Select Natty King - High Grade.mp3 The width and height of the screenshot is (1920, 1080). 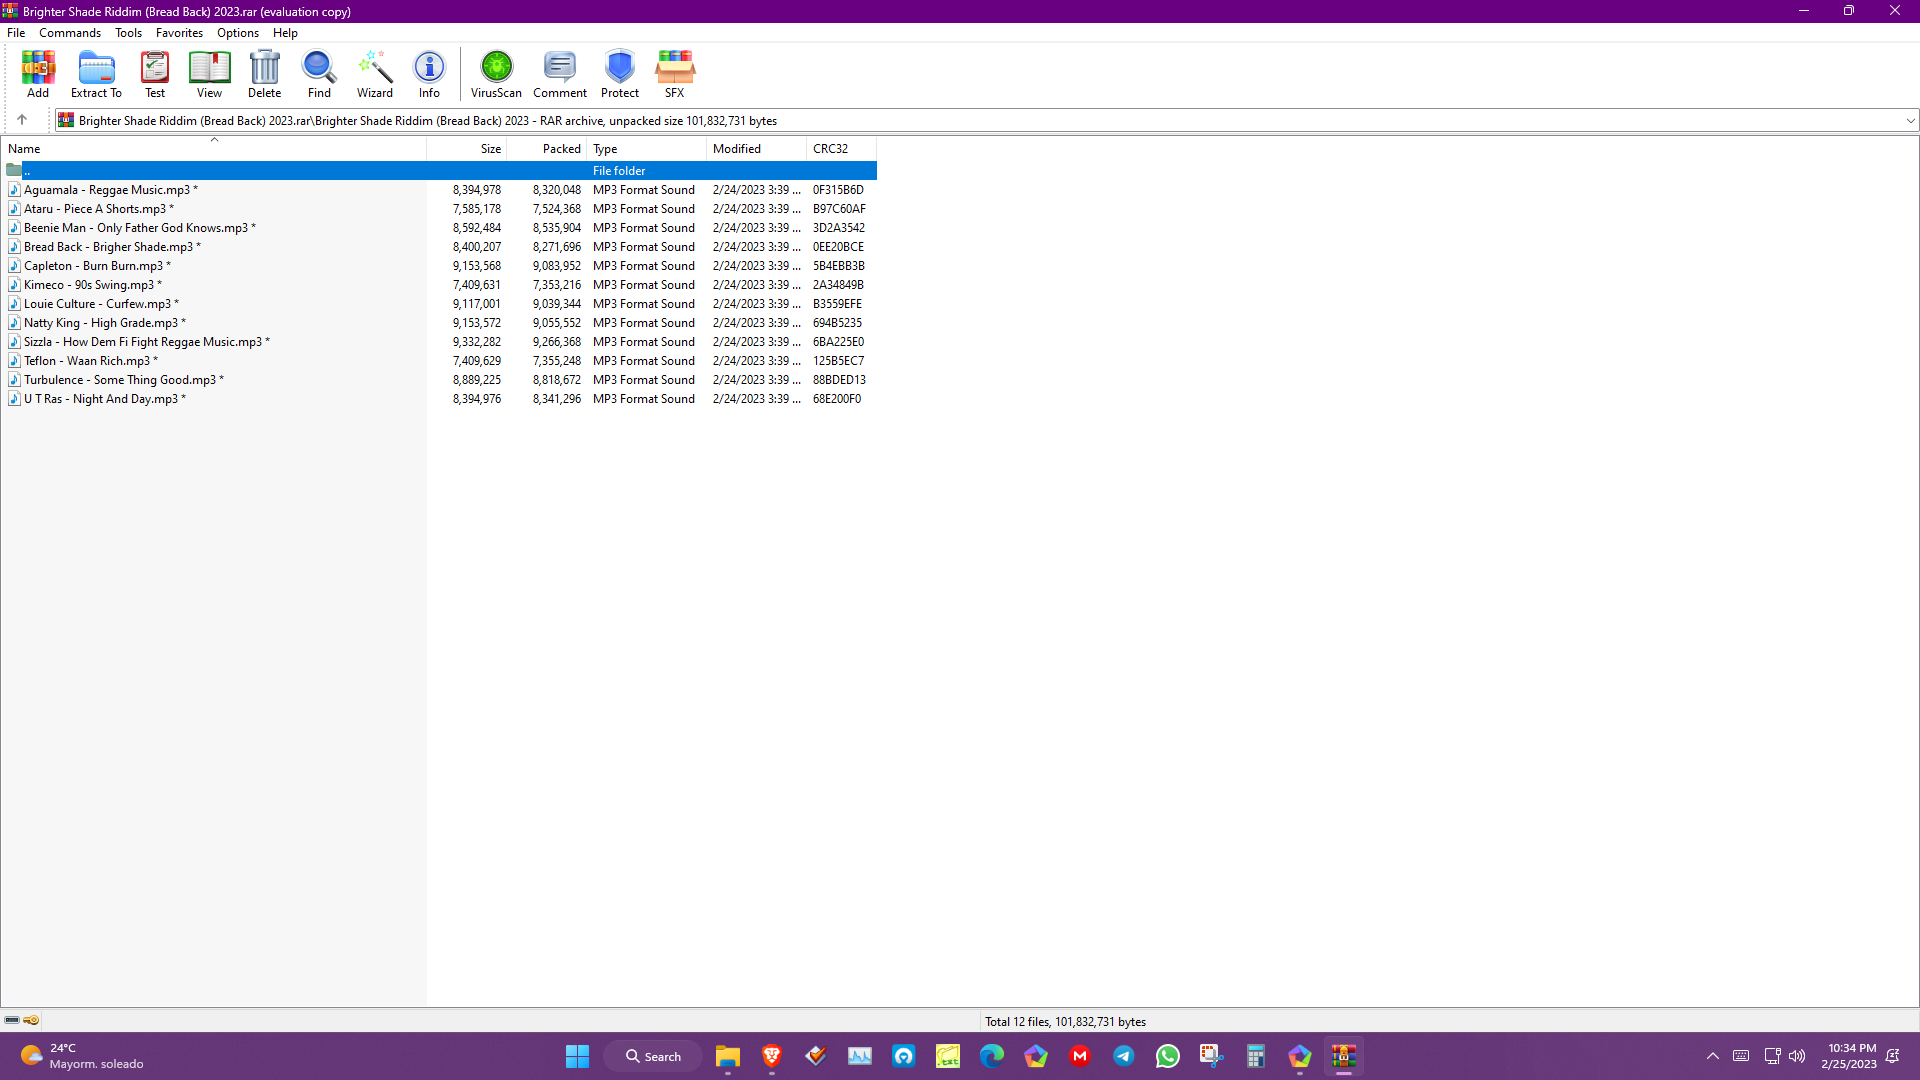[x=440, y=323]
